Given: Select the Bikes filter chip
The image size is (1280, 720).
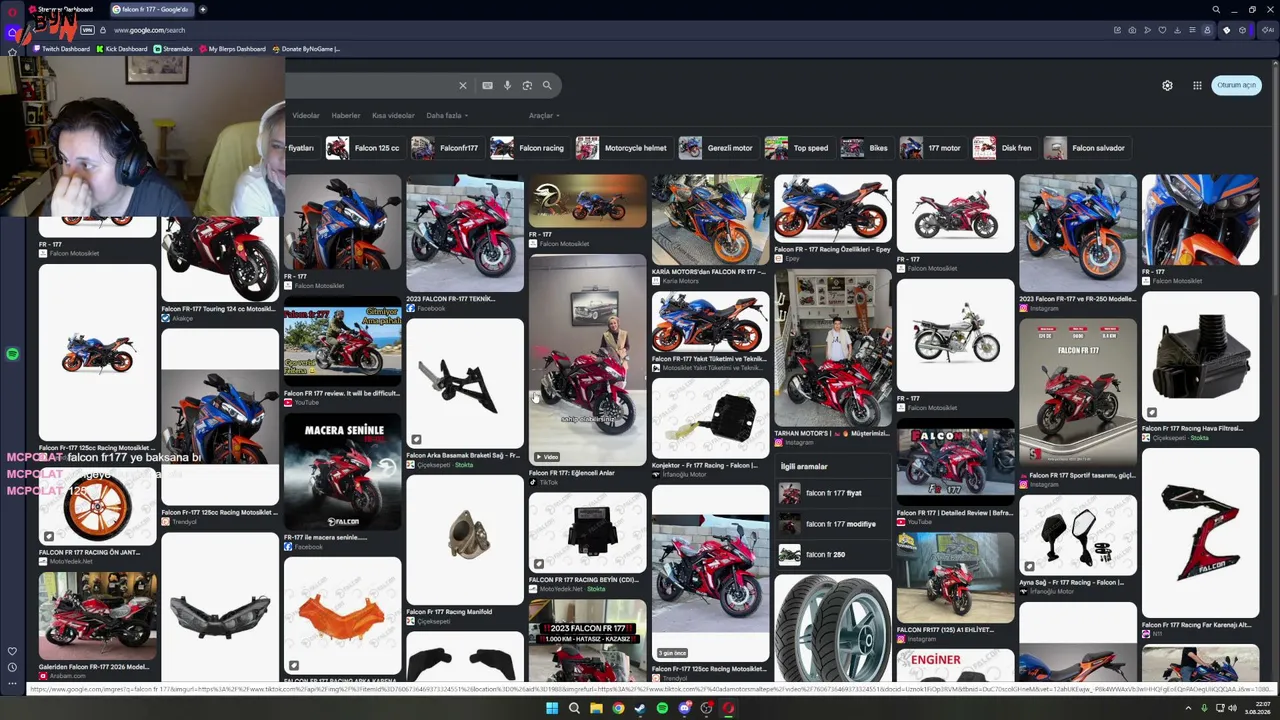Looking at the screenshot, I should (x=865, y=148).
